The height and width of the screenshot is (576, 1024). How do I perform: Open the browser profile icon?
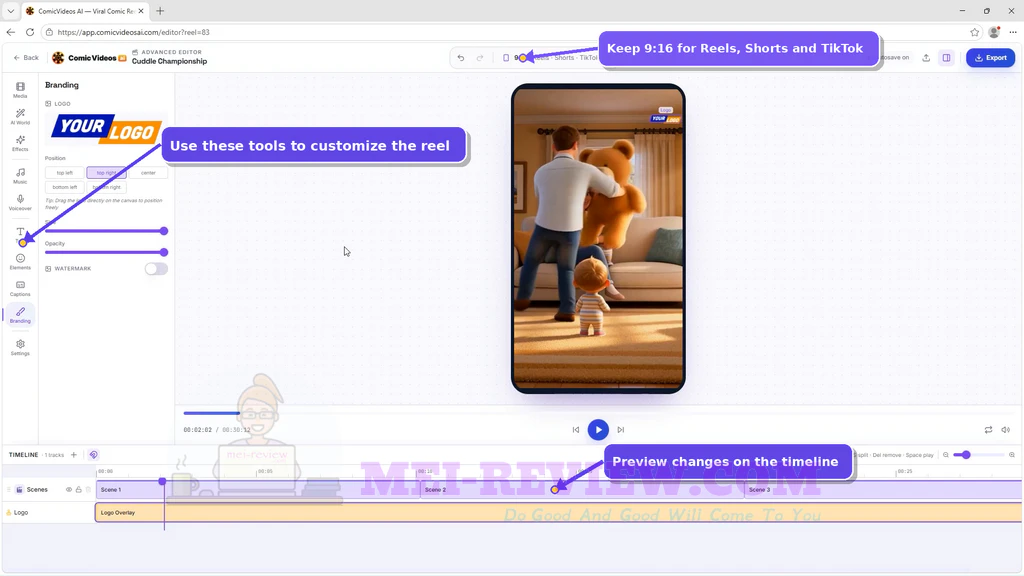[994, 32]
